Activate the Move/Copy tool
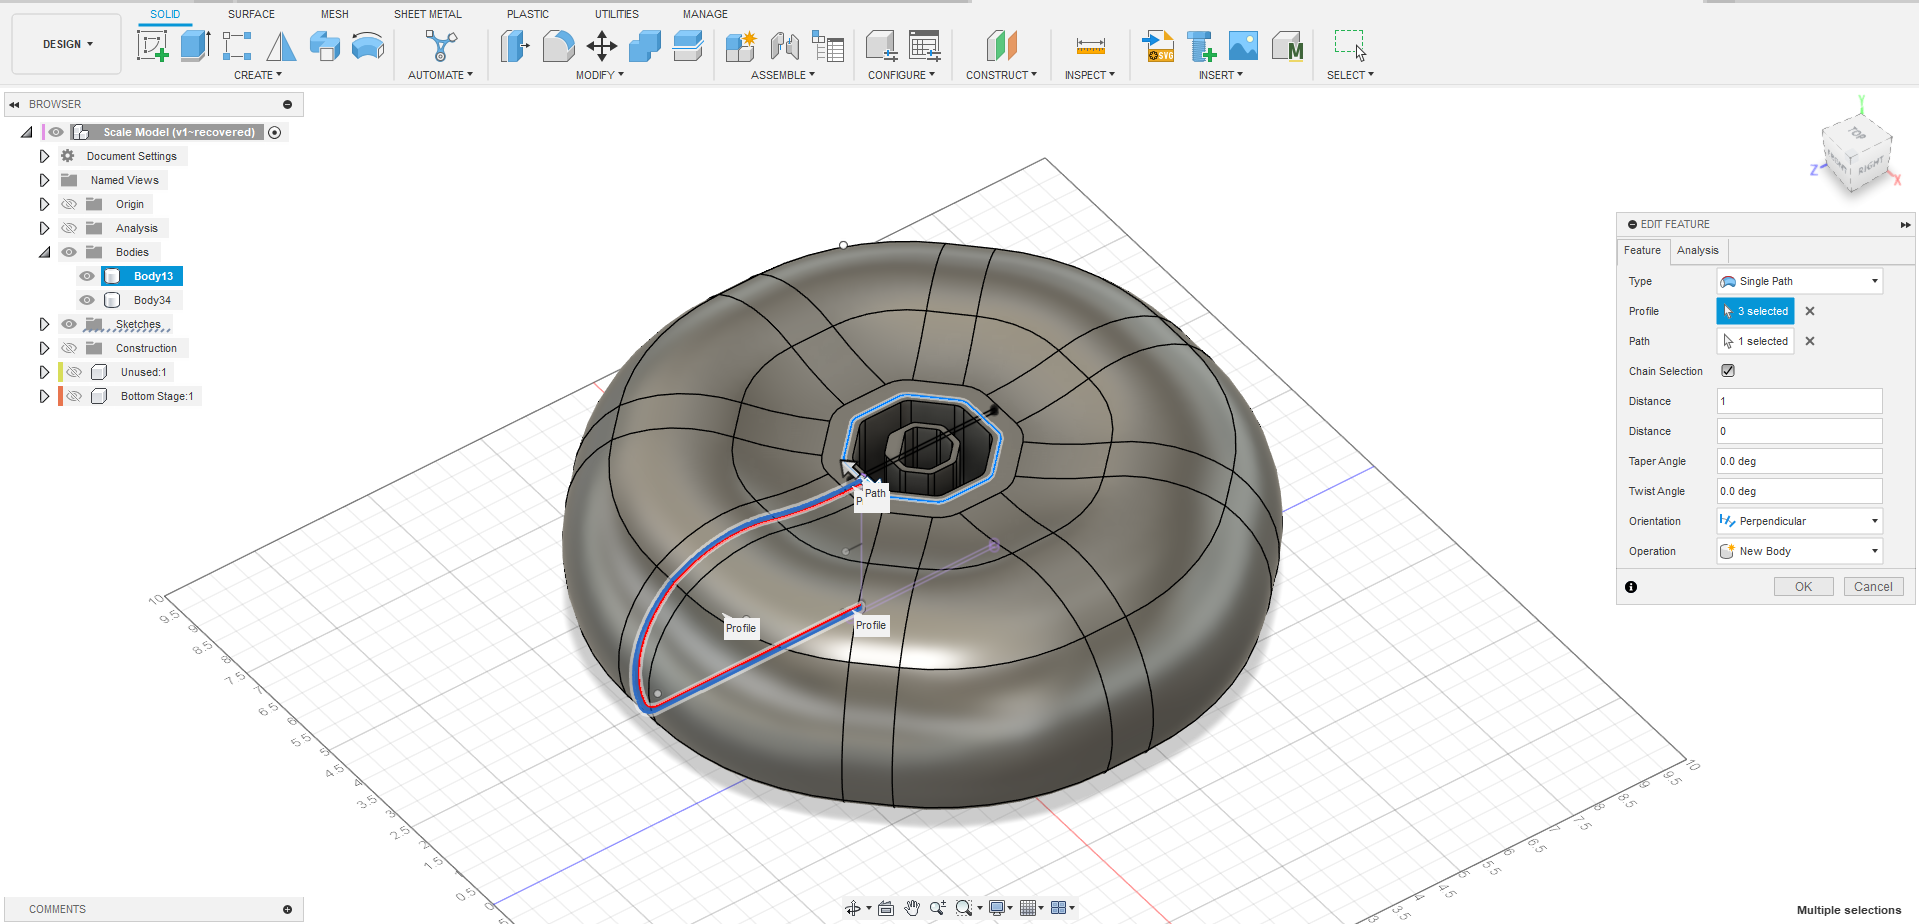 point(601,46)
